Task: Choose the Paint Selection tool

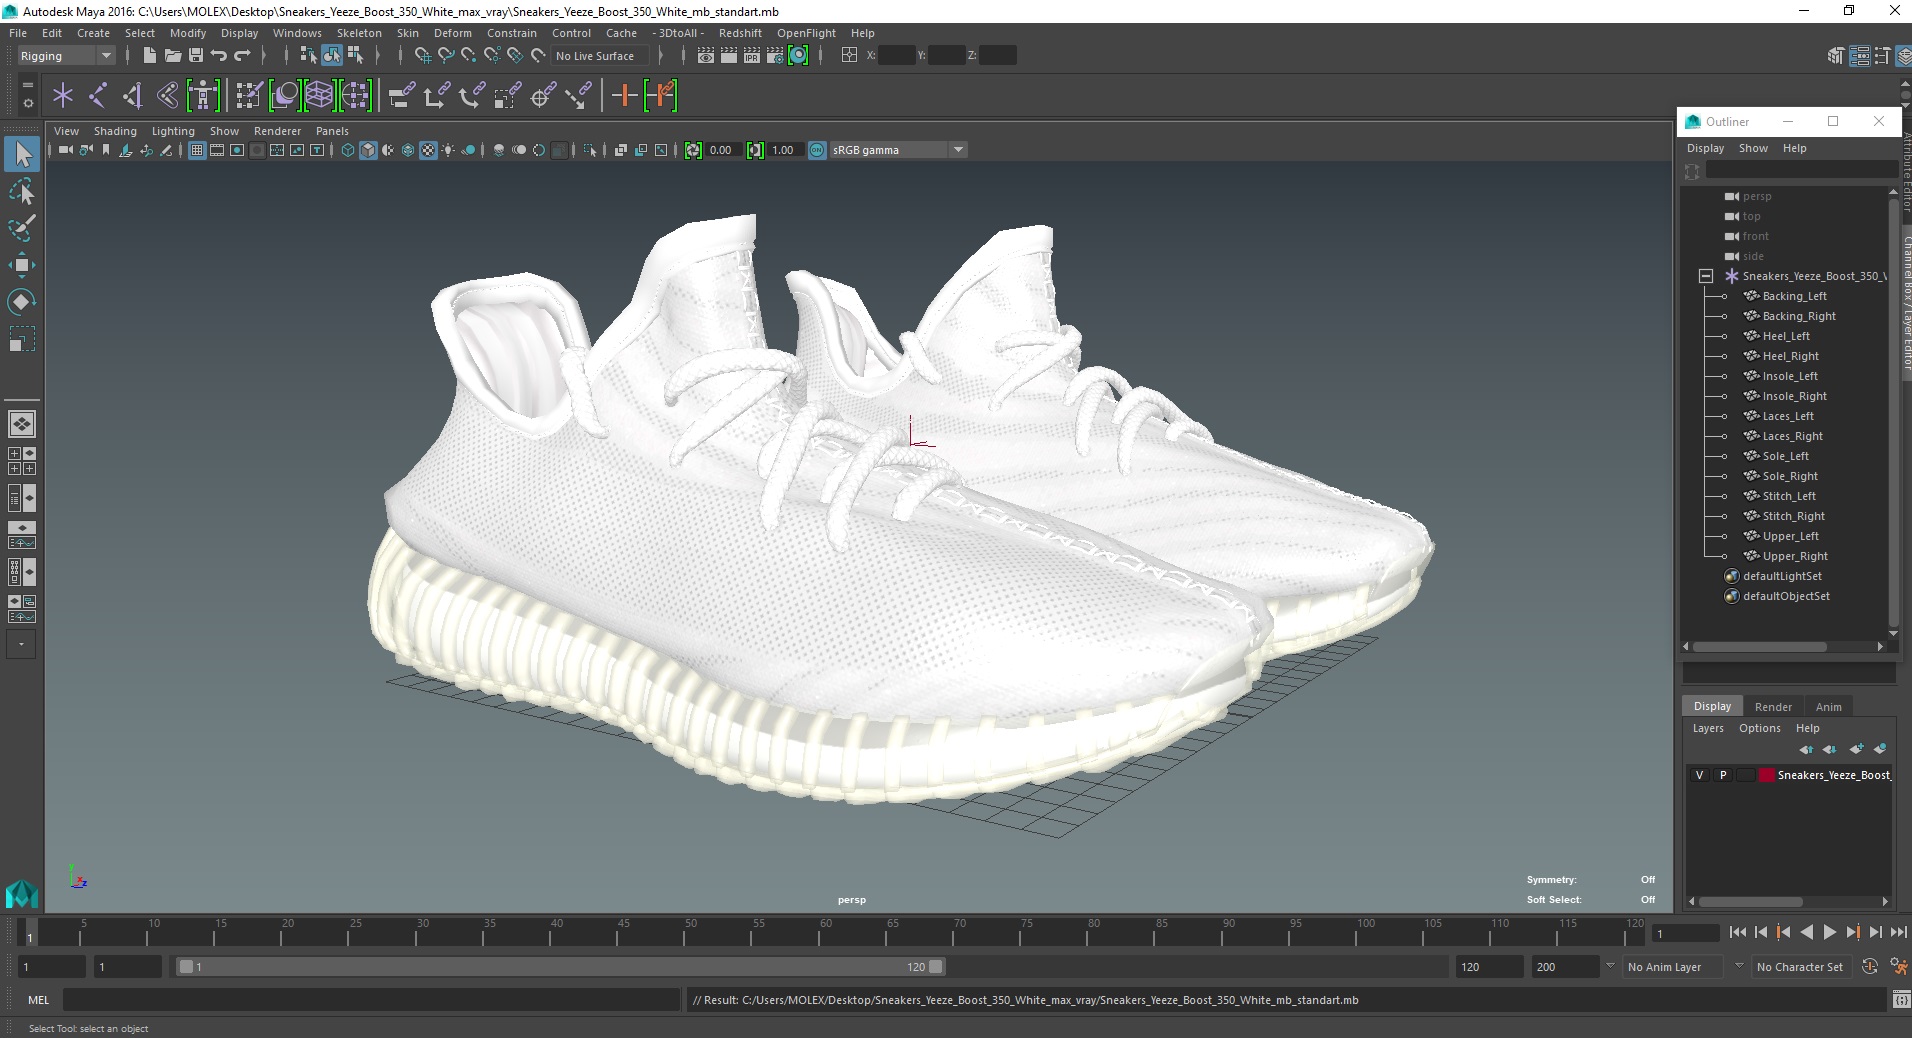Action: click(x=22, y=228)
